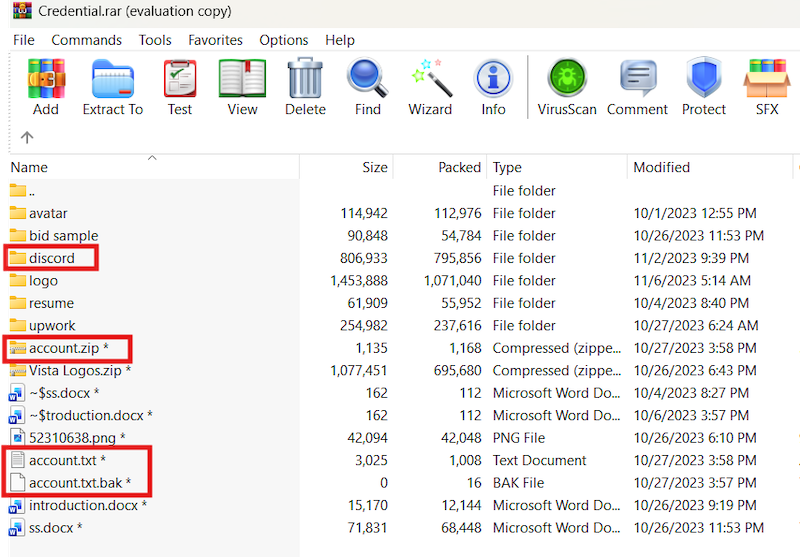
Task: Open the Tools menu
Action: point(155,40)
